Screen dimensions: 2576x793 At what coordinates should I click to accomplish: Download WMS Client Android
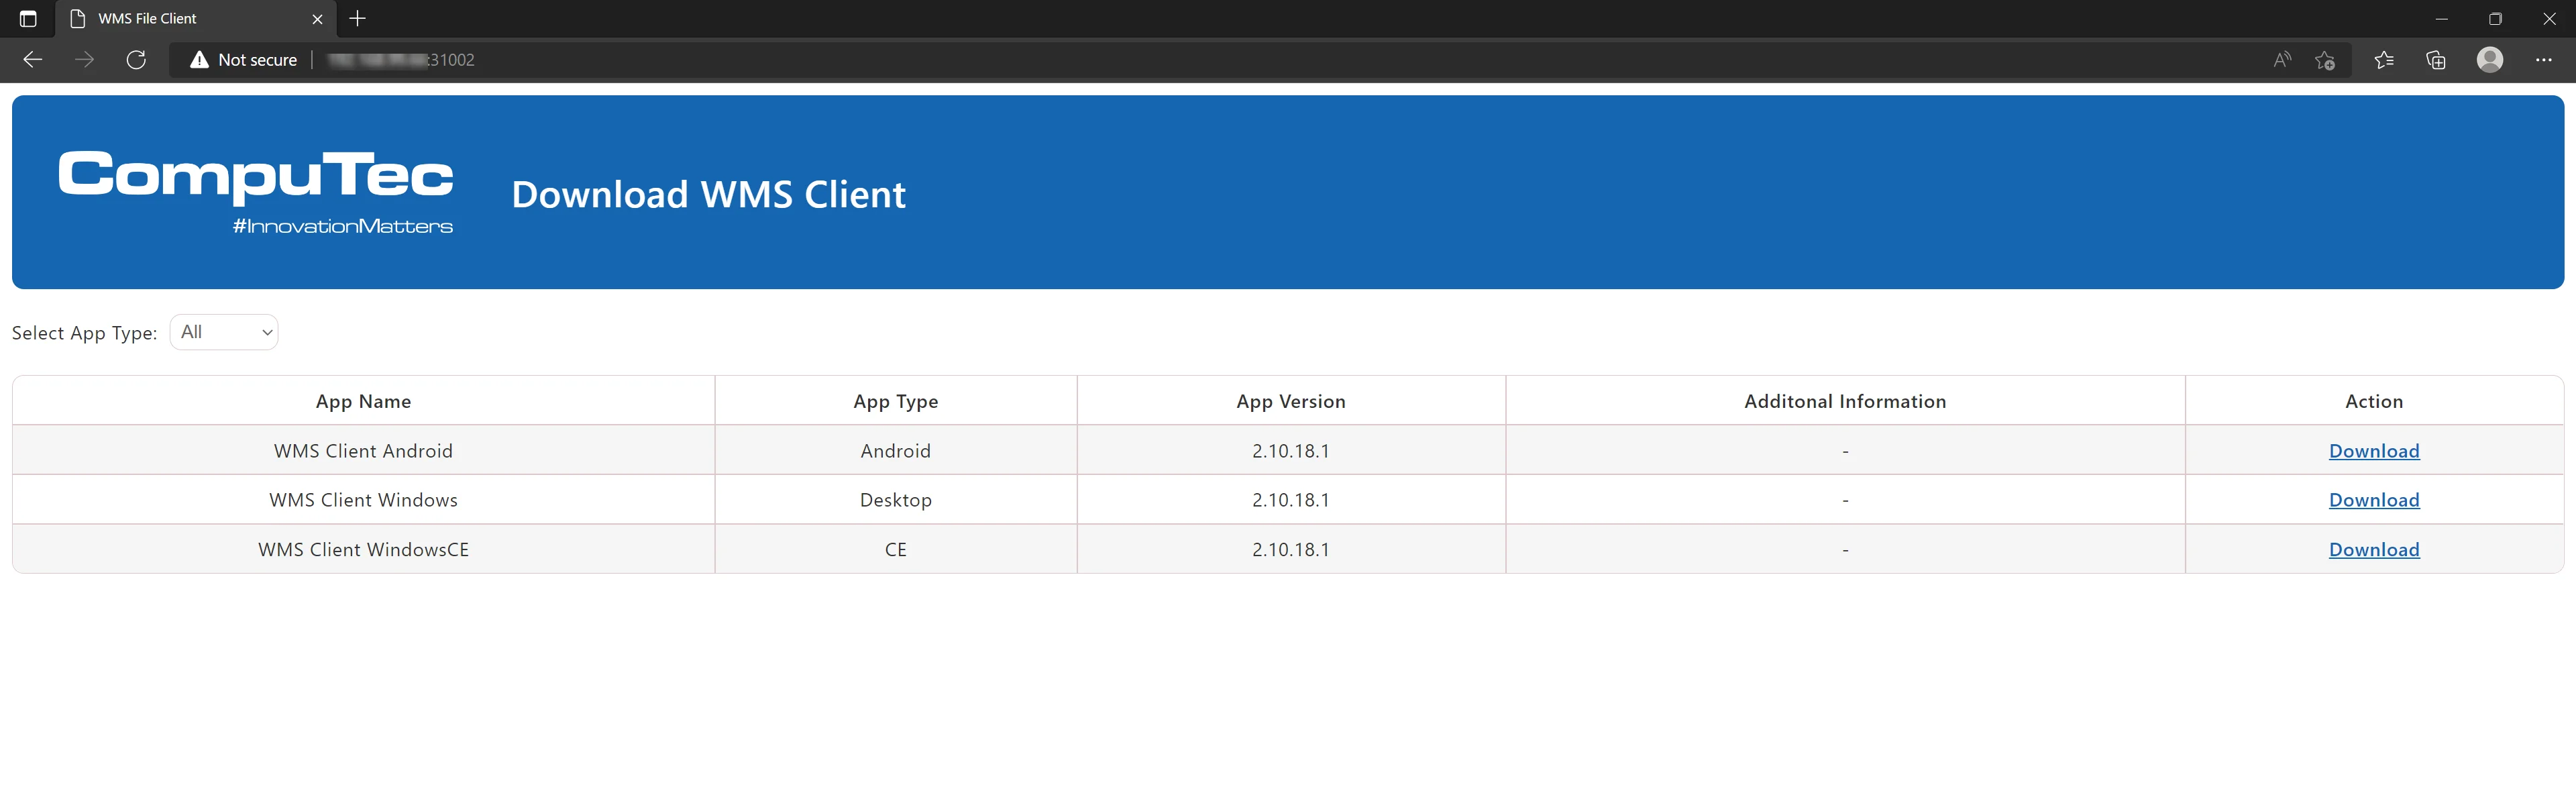2374,451
